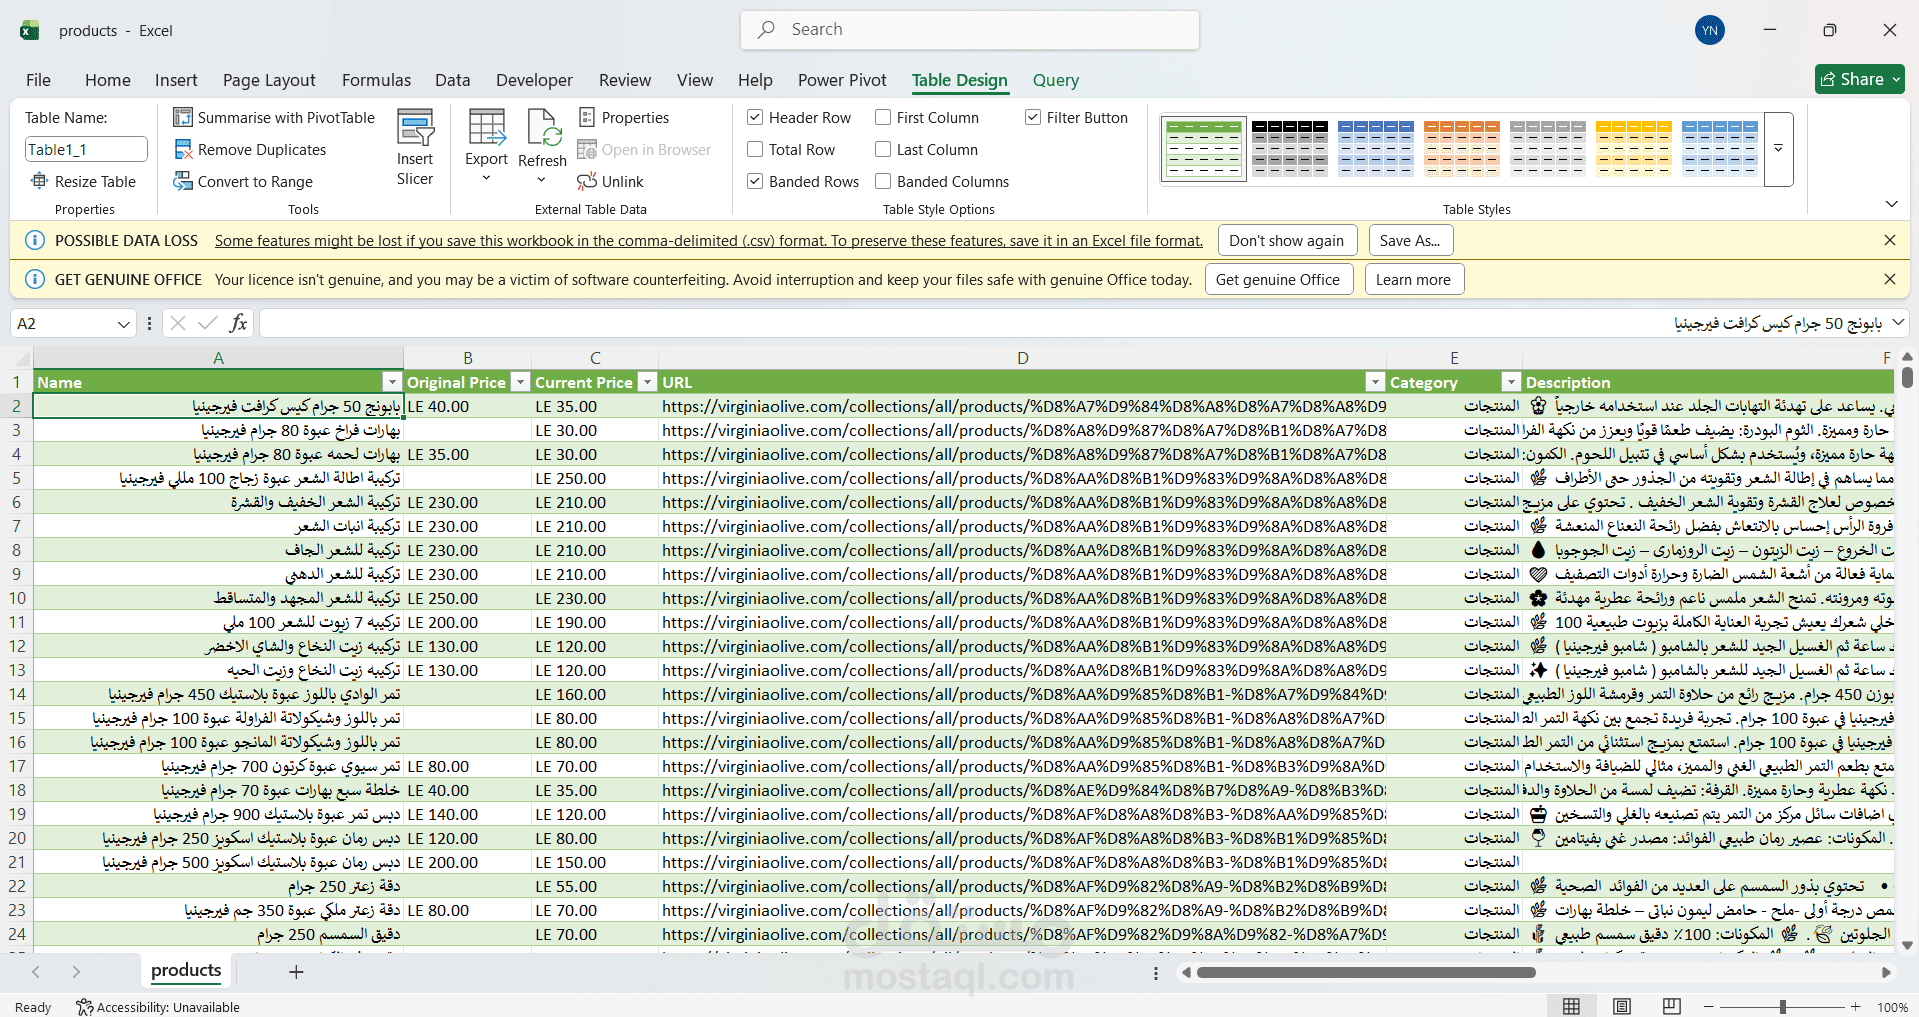Open the Insert Slicer tool
1919x1017 pixels.
415,148
